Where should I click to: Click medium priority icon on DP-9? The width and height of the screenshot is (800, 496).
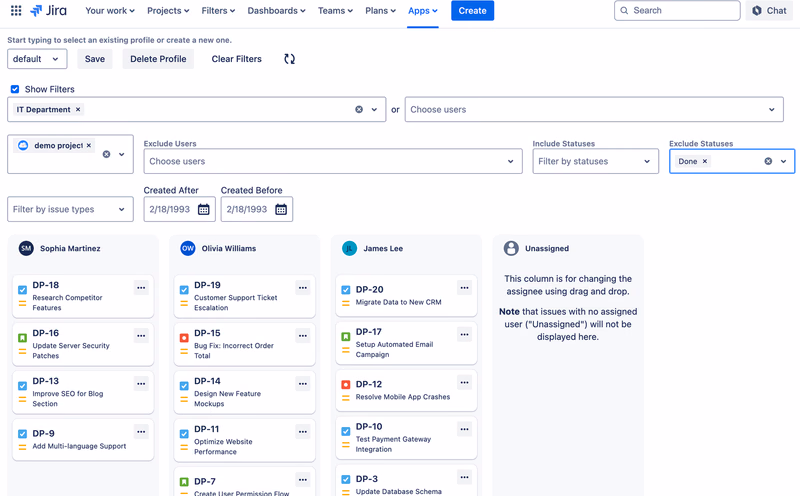click(22, 447)
